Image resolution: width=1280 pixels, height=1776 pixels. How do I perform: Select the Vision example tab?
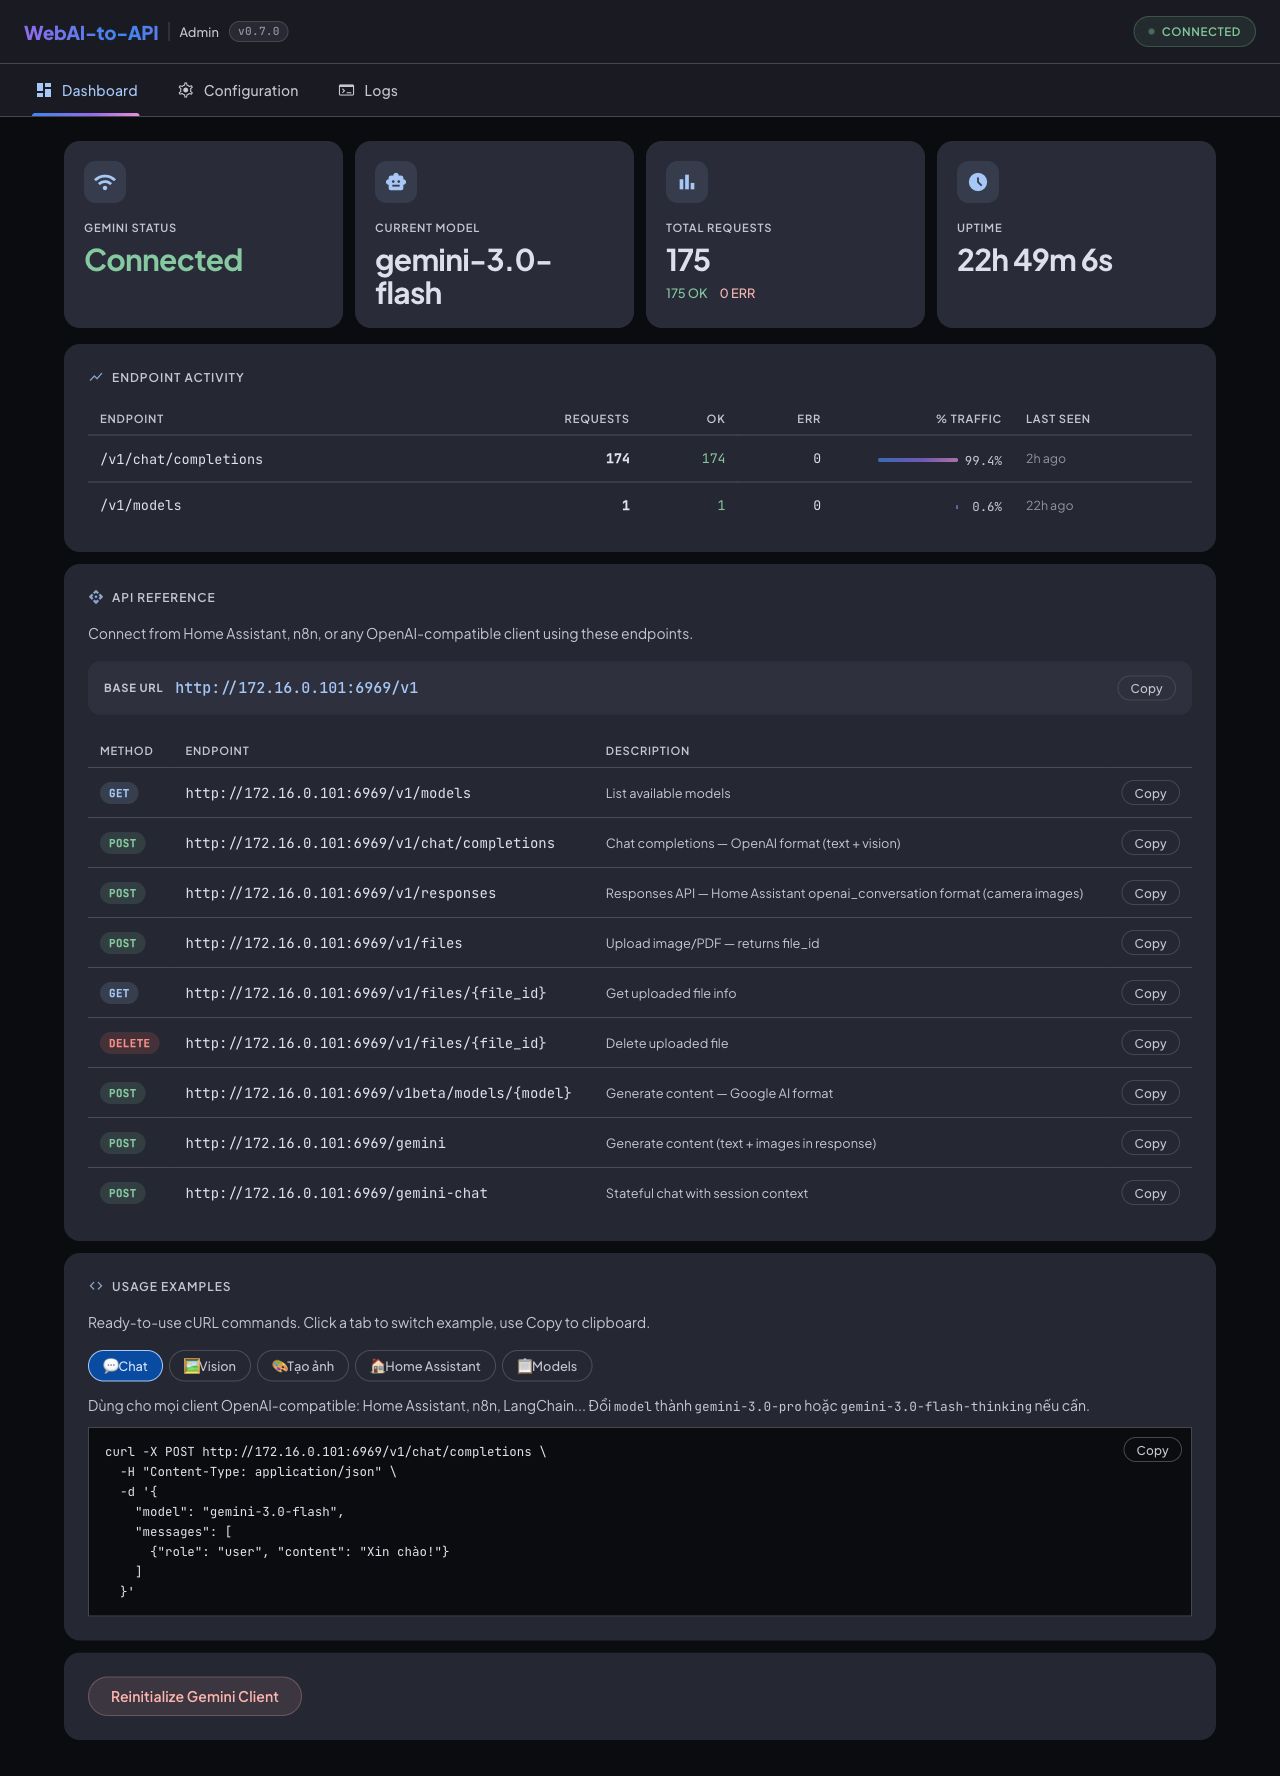[x=210, y=1366]
